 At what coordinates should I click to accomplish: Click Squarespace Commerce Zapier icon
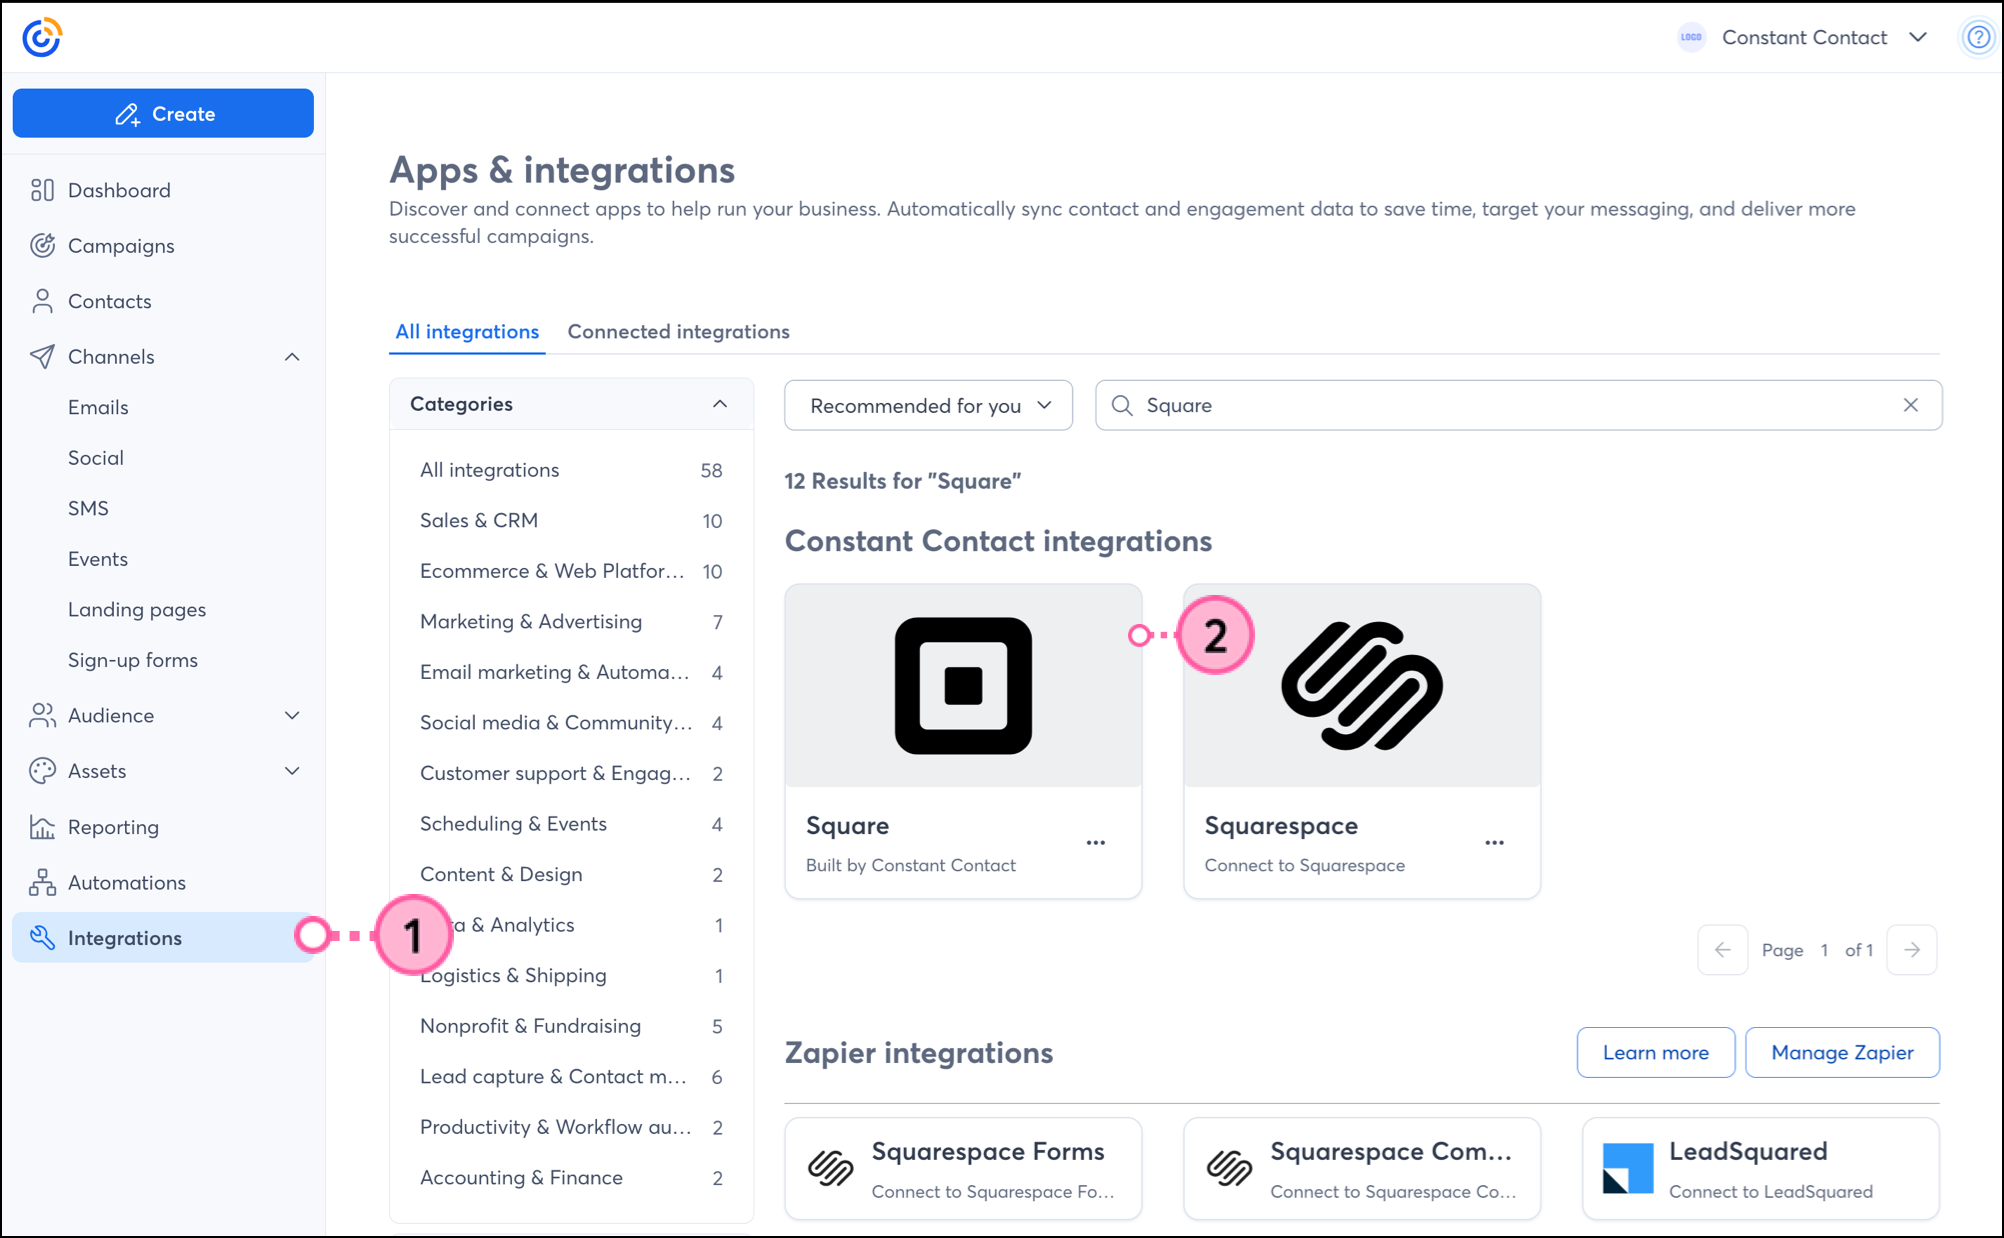click(1229, 1168)
